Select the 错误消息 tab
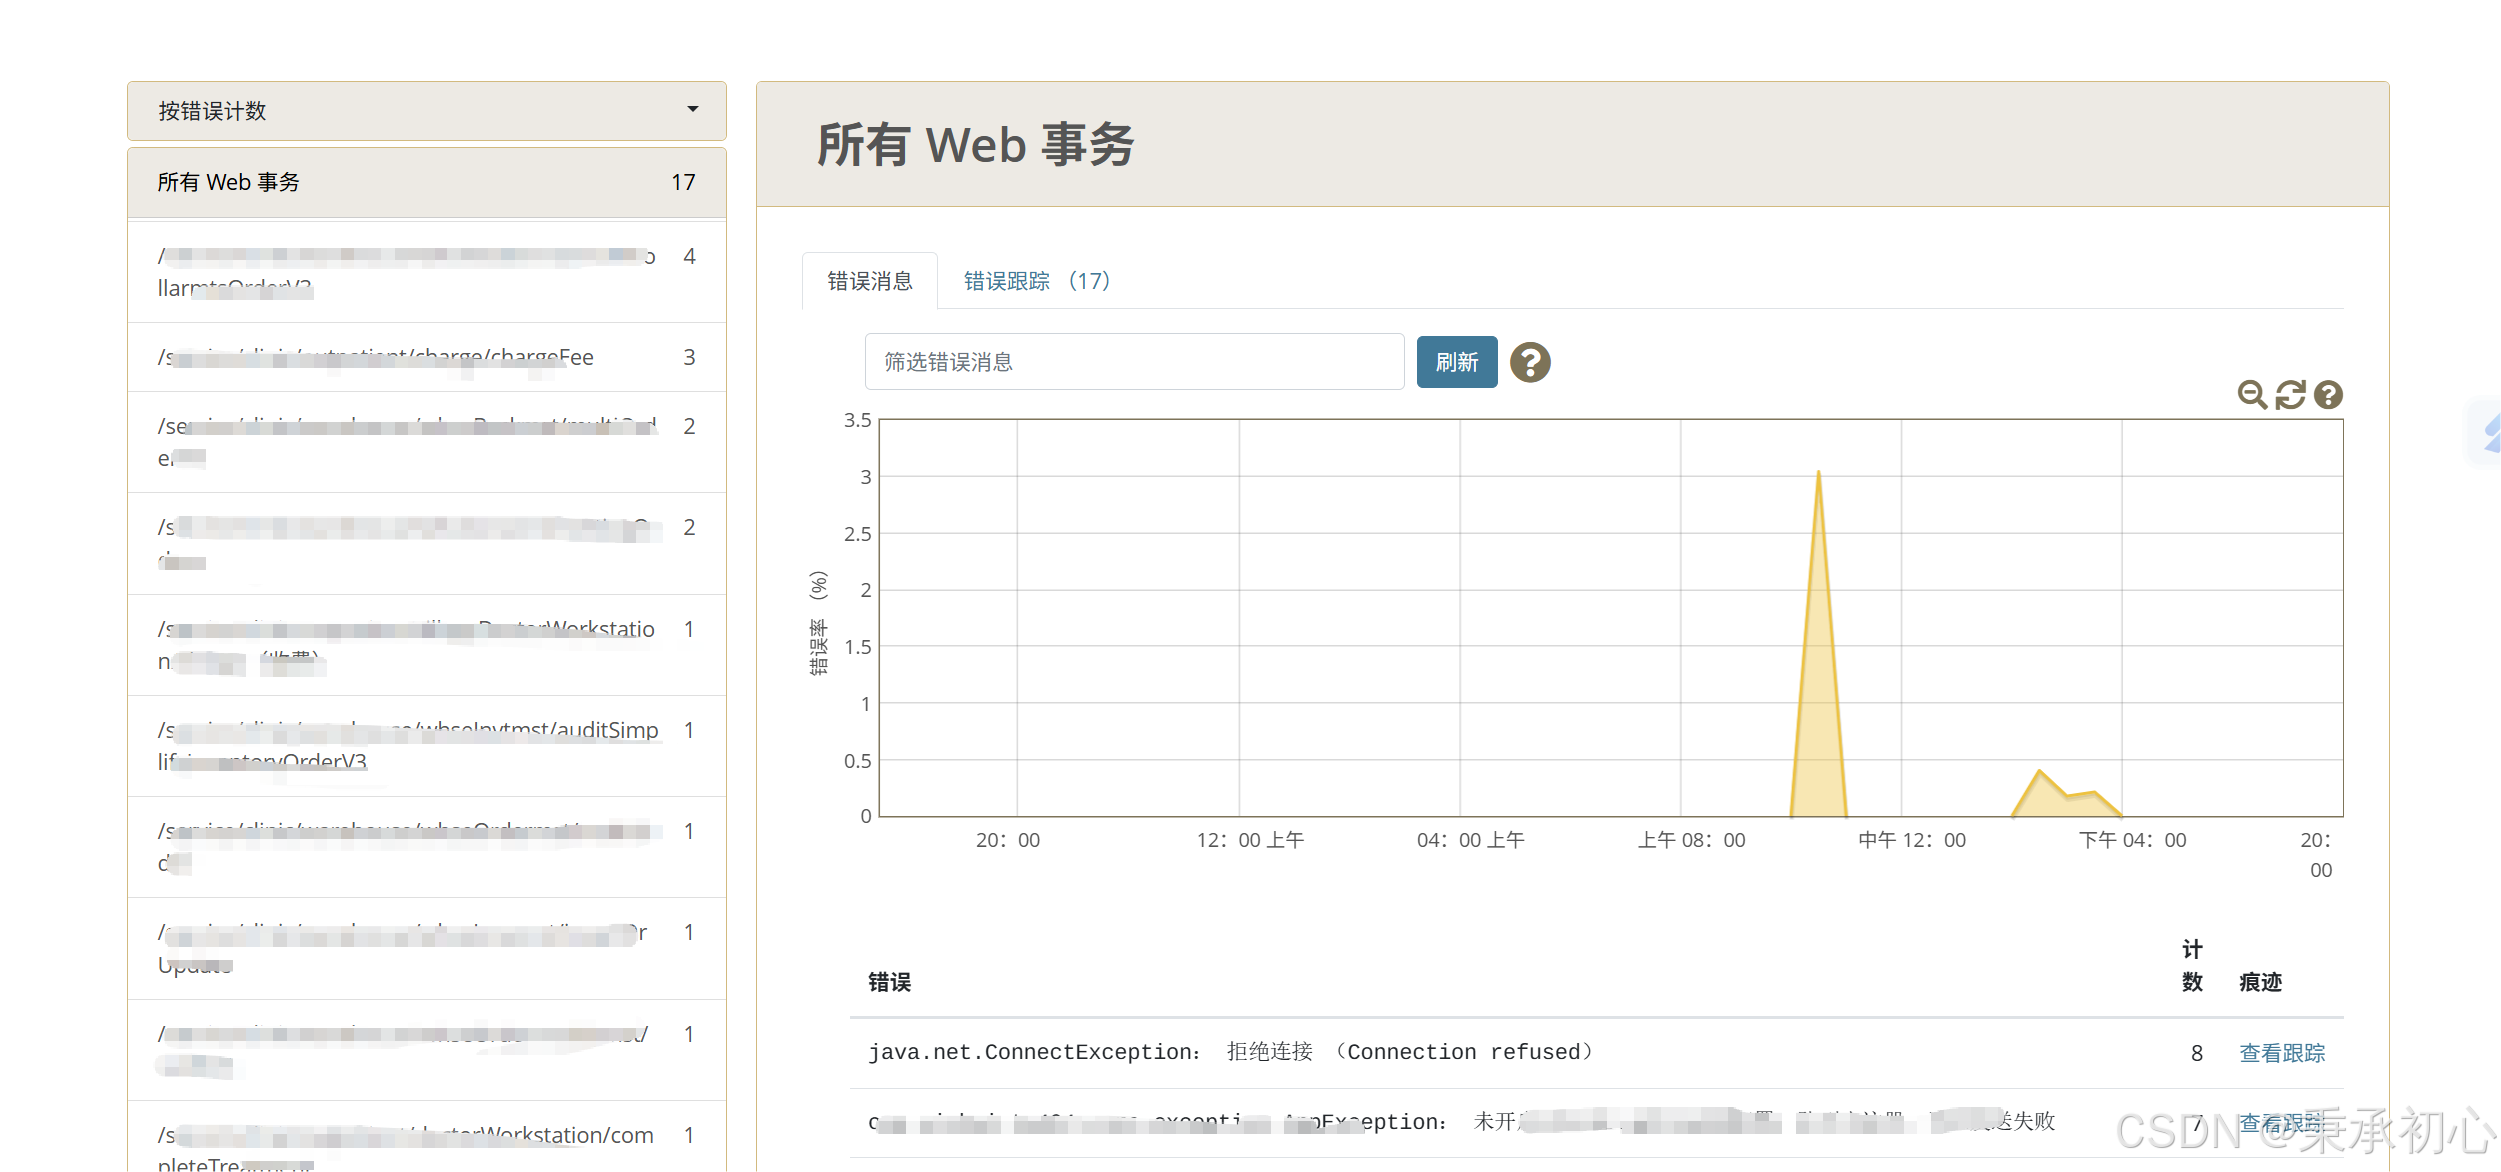This screenshot has height=1172, width=2501. [x=869, y=281]
